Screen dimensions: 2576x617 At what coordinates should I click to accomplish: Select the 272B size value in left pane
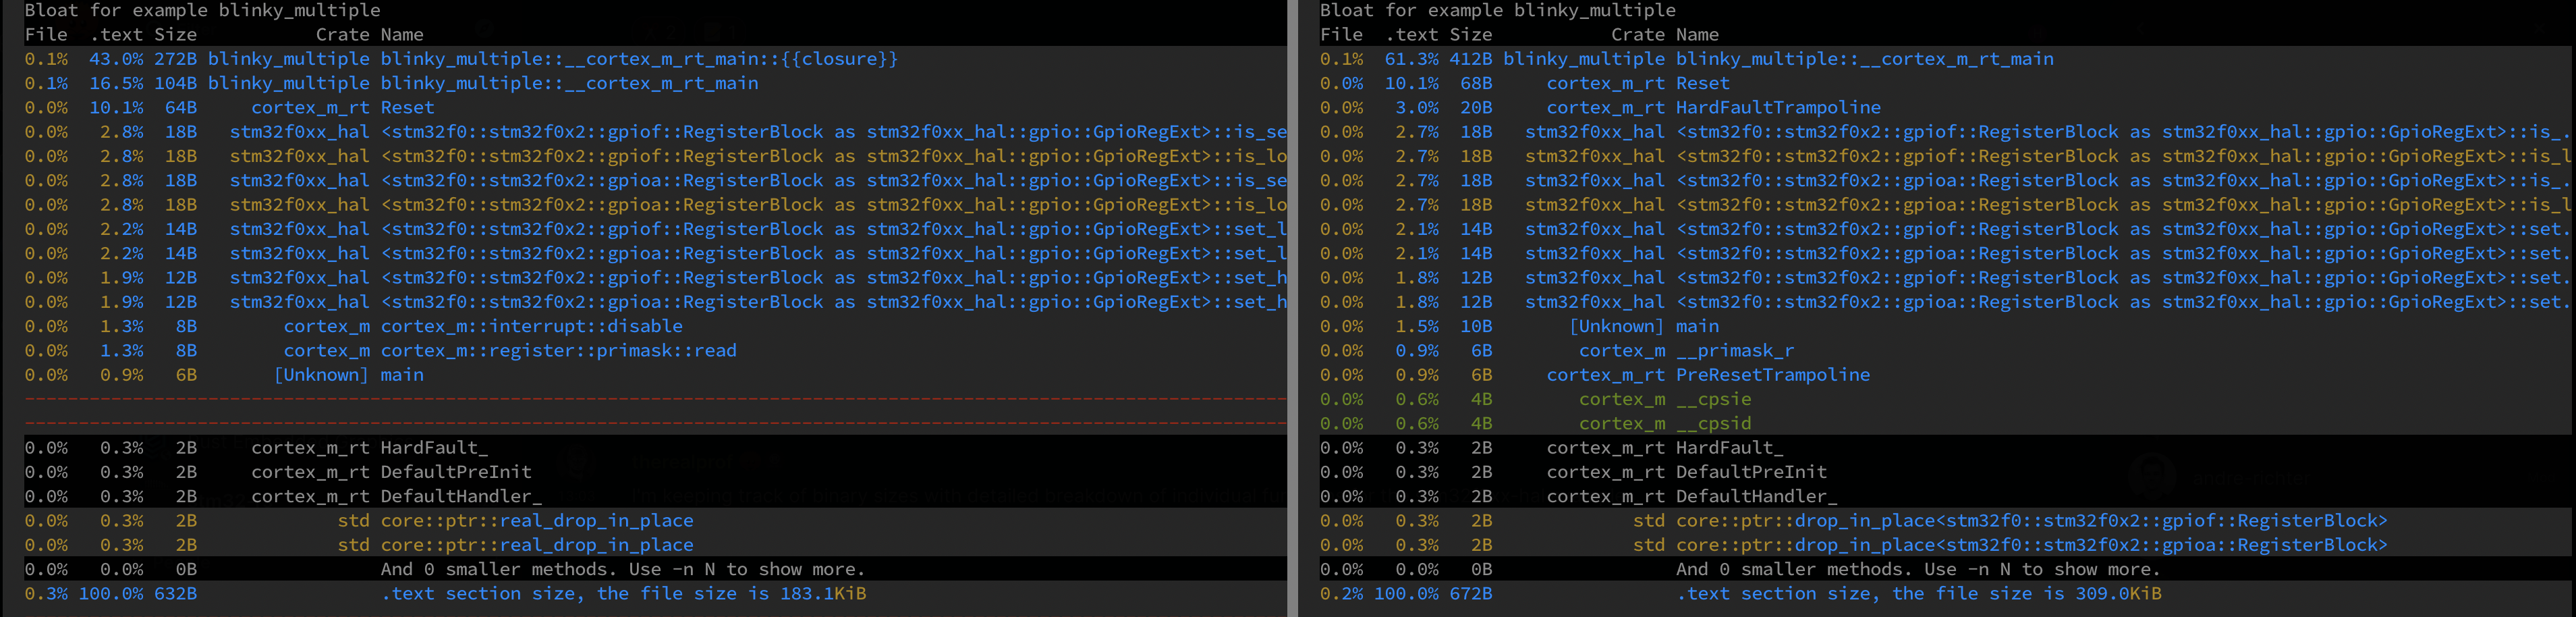coord(176,59)
